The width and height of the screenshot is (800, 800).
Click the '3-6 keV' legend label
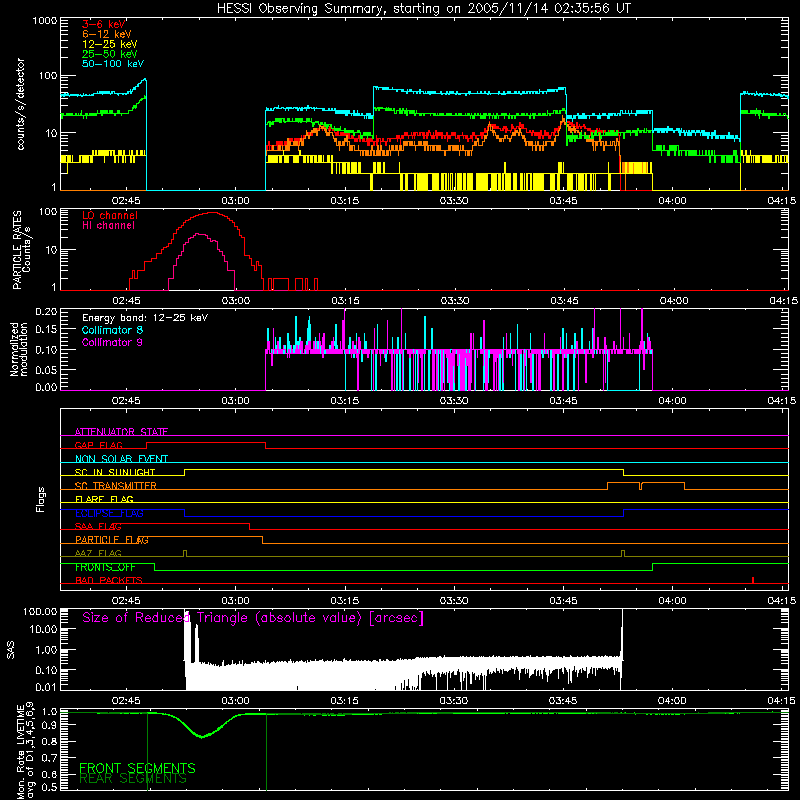click(104, 24)
